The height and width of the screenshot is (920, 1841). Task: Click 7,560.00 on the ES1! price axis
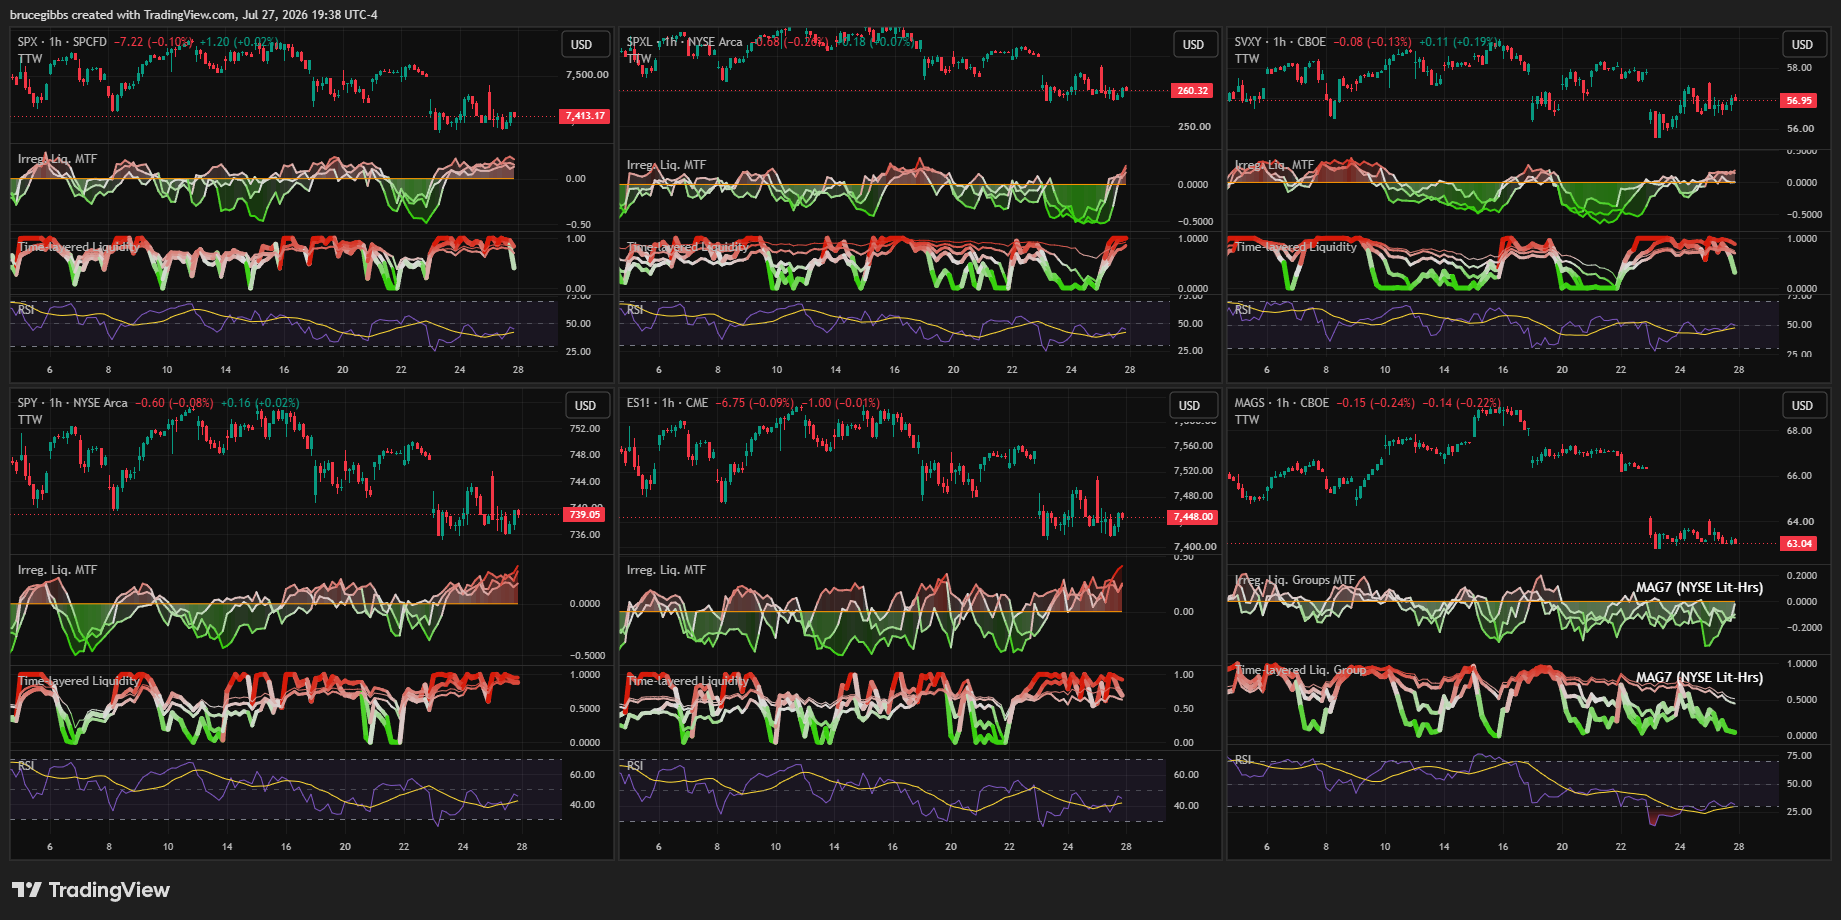pos(1193,446)
